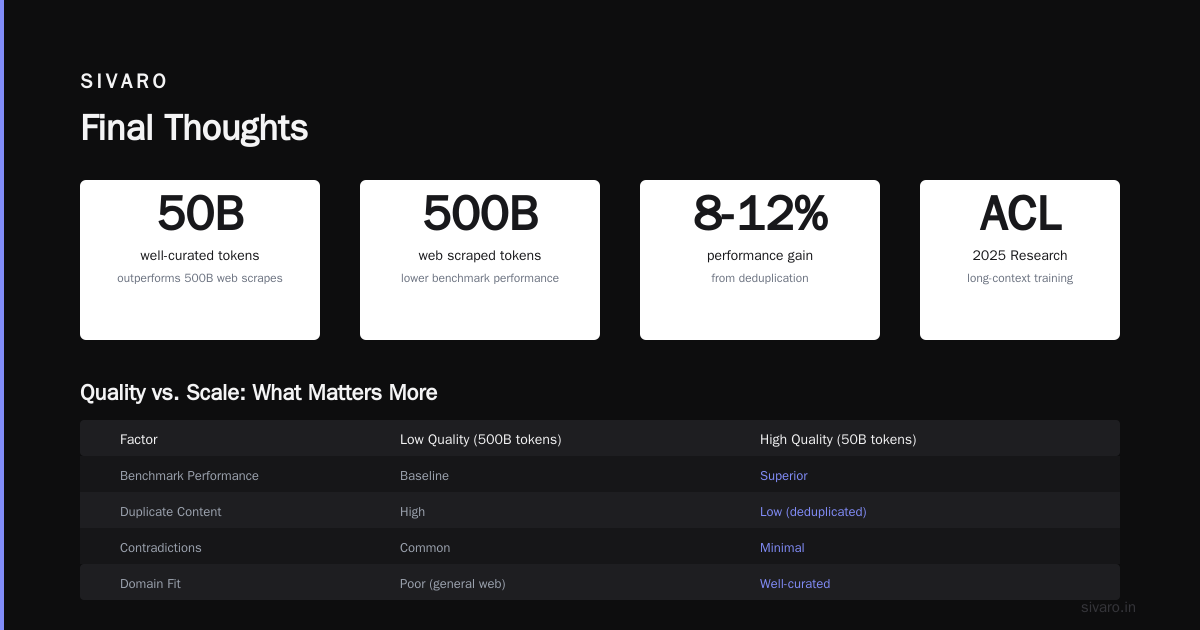
Task: Click the High Quality (50B tokens) header
Action: click(x=838, y=439)
